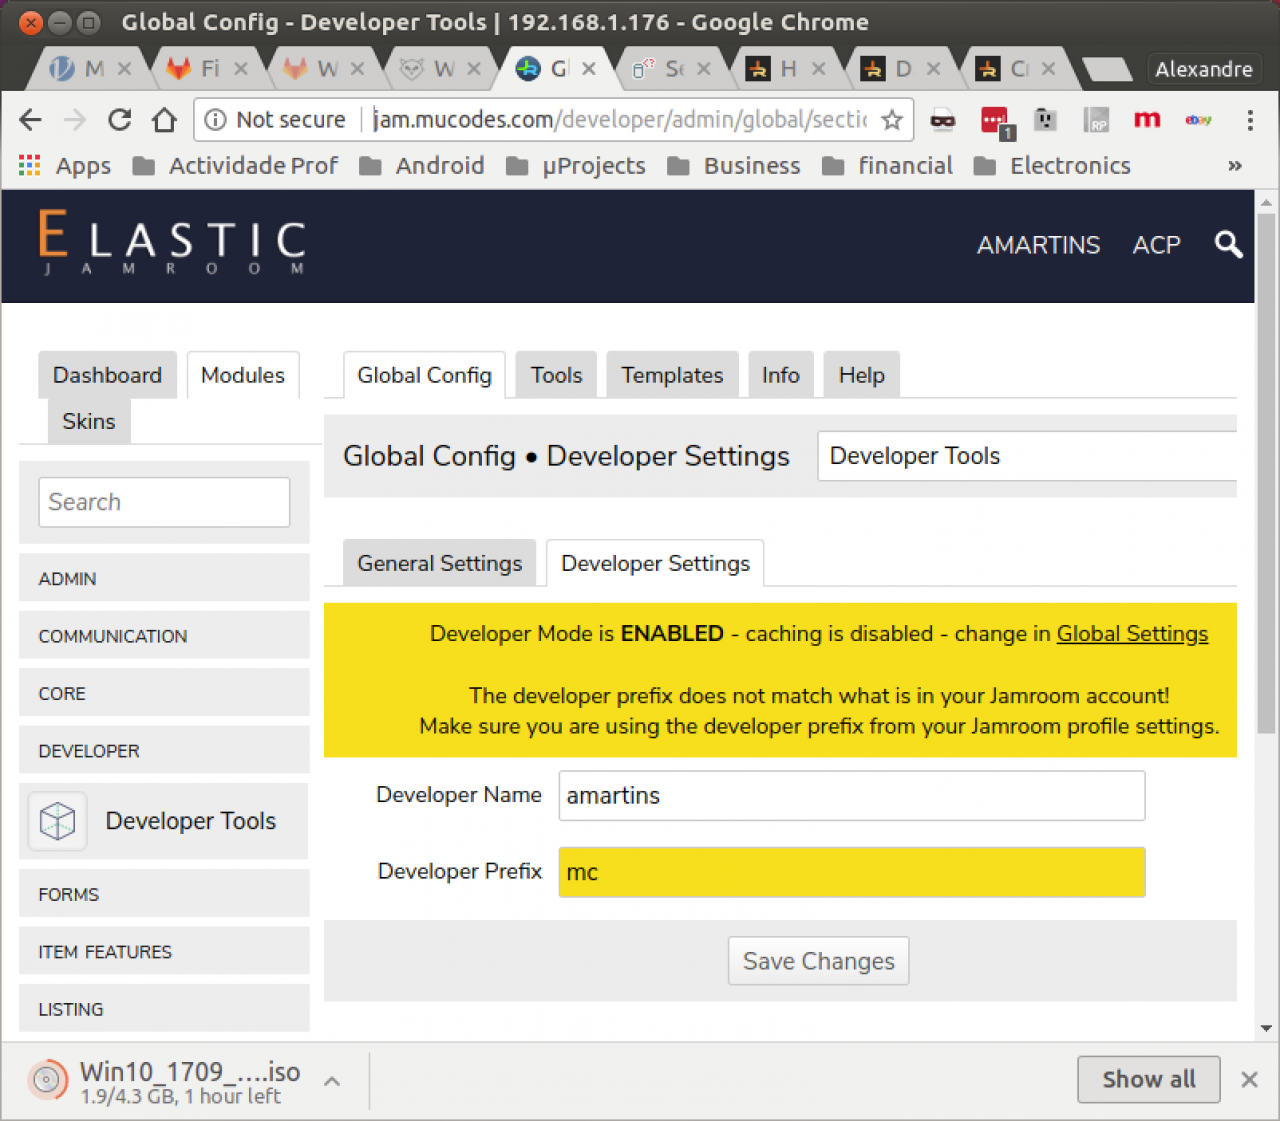Bookmark this page with the star icon
The width and height of the screenshot is (1280, 1121).
click(x=892, y=120)
